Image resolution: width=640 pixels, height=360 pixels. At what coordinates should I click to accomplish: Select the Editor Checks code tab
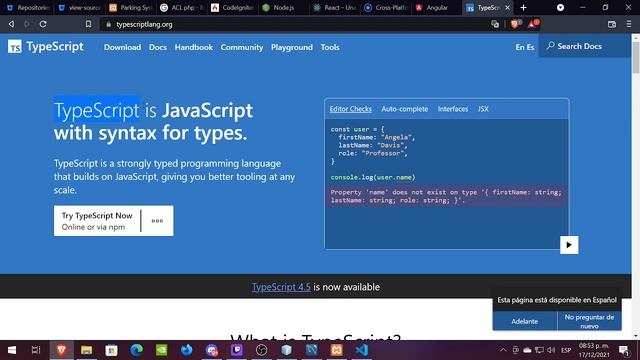[351, 109]
